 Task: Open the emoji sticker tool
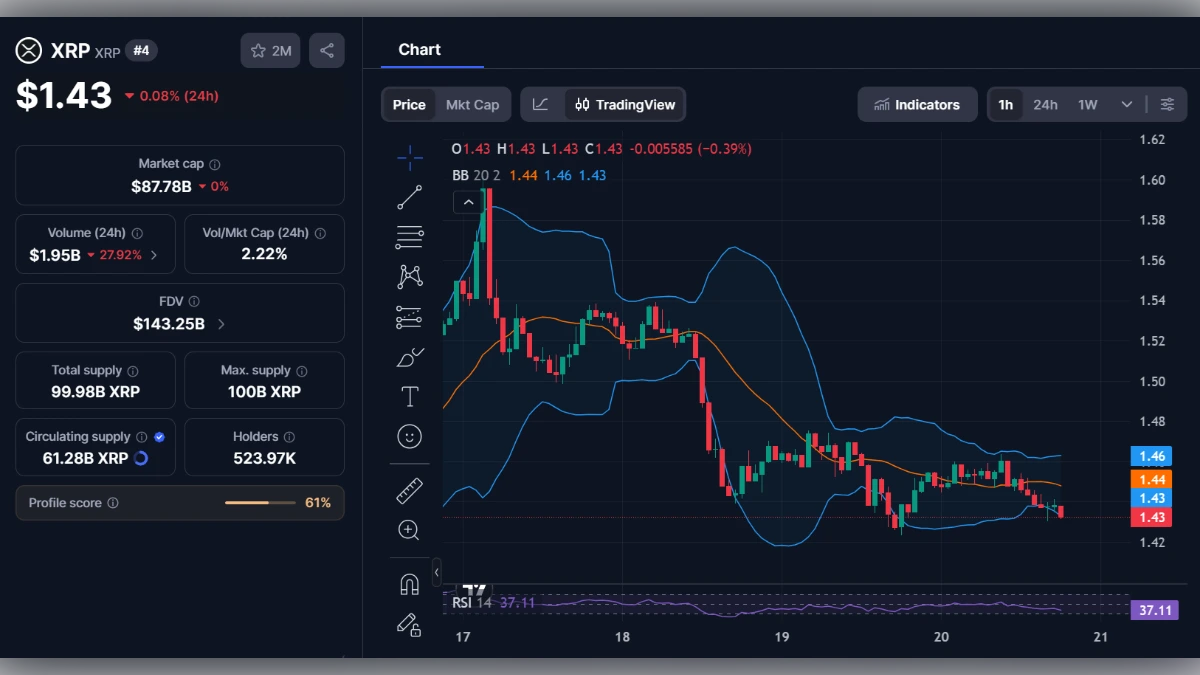(409, 436)
